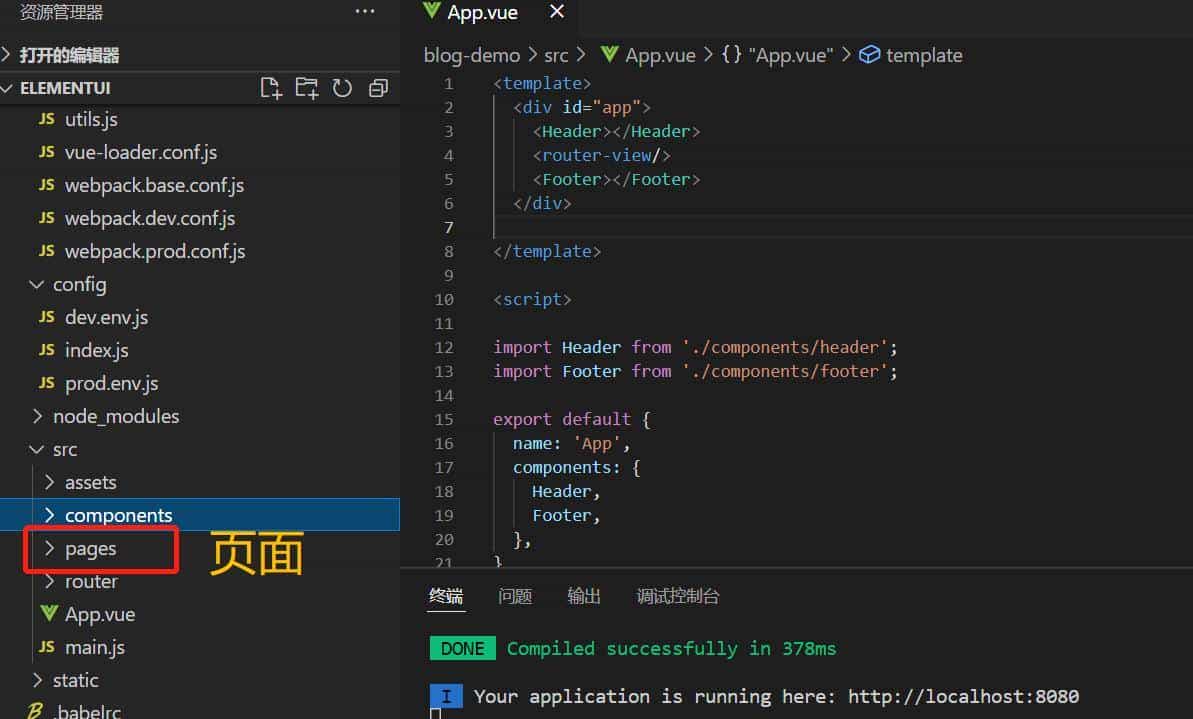Refresh the explorer file tree
Image resolution: width=1193 pixels, height=719 pixels.
[342, 88]
